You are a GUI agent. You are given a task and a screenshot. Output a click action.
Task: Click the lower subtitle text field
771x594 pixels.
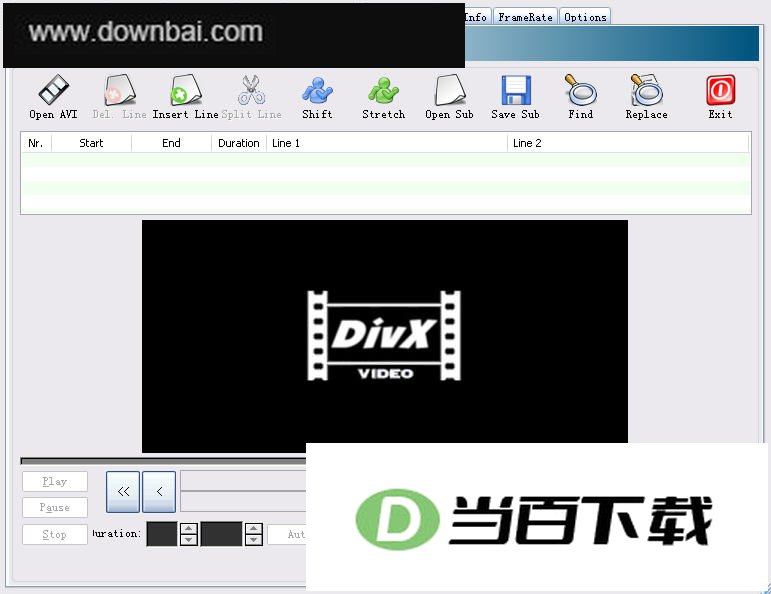tap(243, 502)
